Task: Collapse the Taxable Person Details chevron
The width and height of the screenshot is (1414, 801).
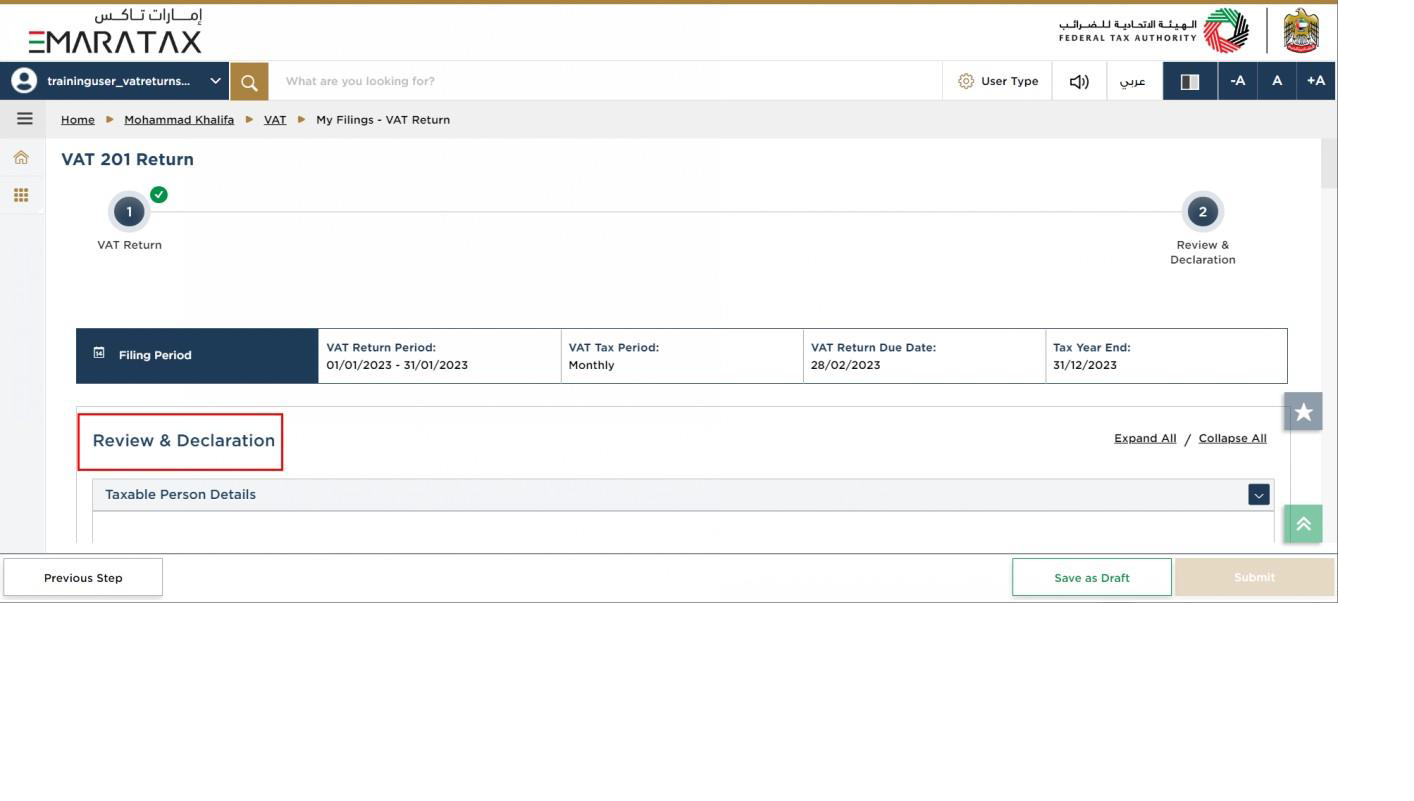Action: click(x=1259, y=495)
